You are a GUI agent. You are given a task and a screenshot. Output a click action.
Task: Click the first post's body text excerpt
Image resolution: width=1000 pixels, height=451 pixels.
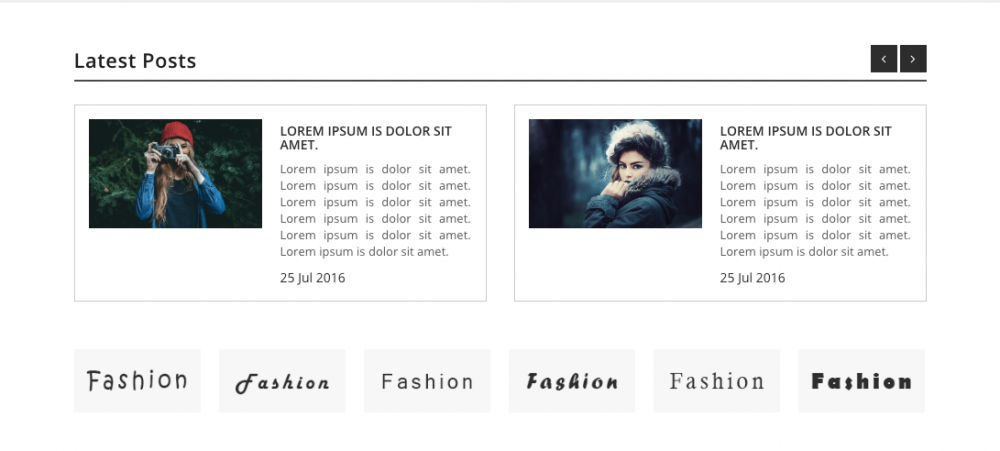[375, 211]
